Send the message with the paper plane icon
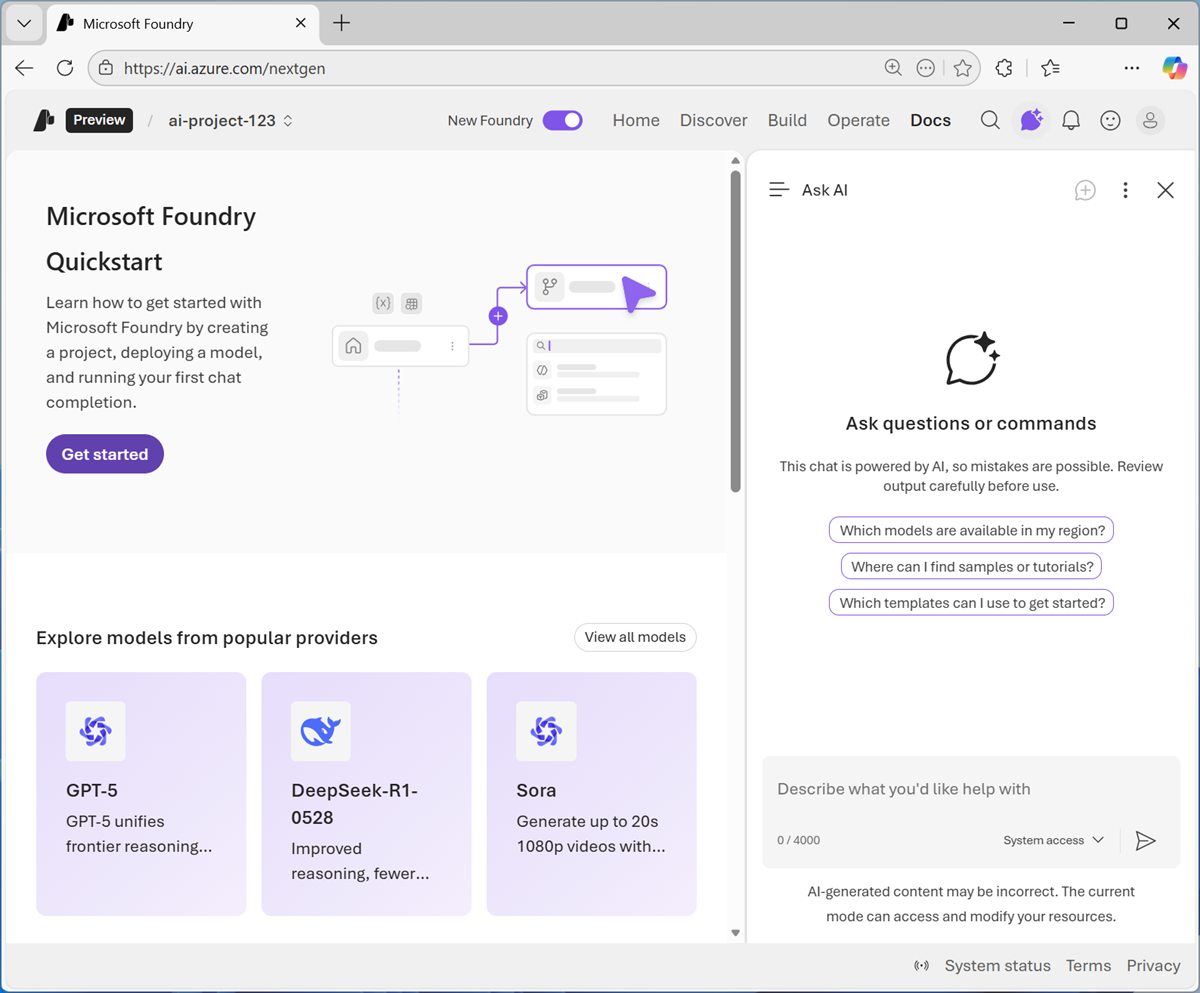The height and width of the screenshot is (993, 1200). pyautogui.click(x=1146, y=841)
